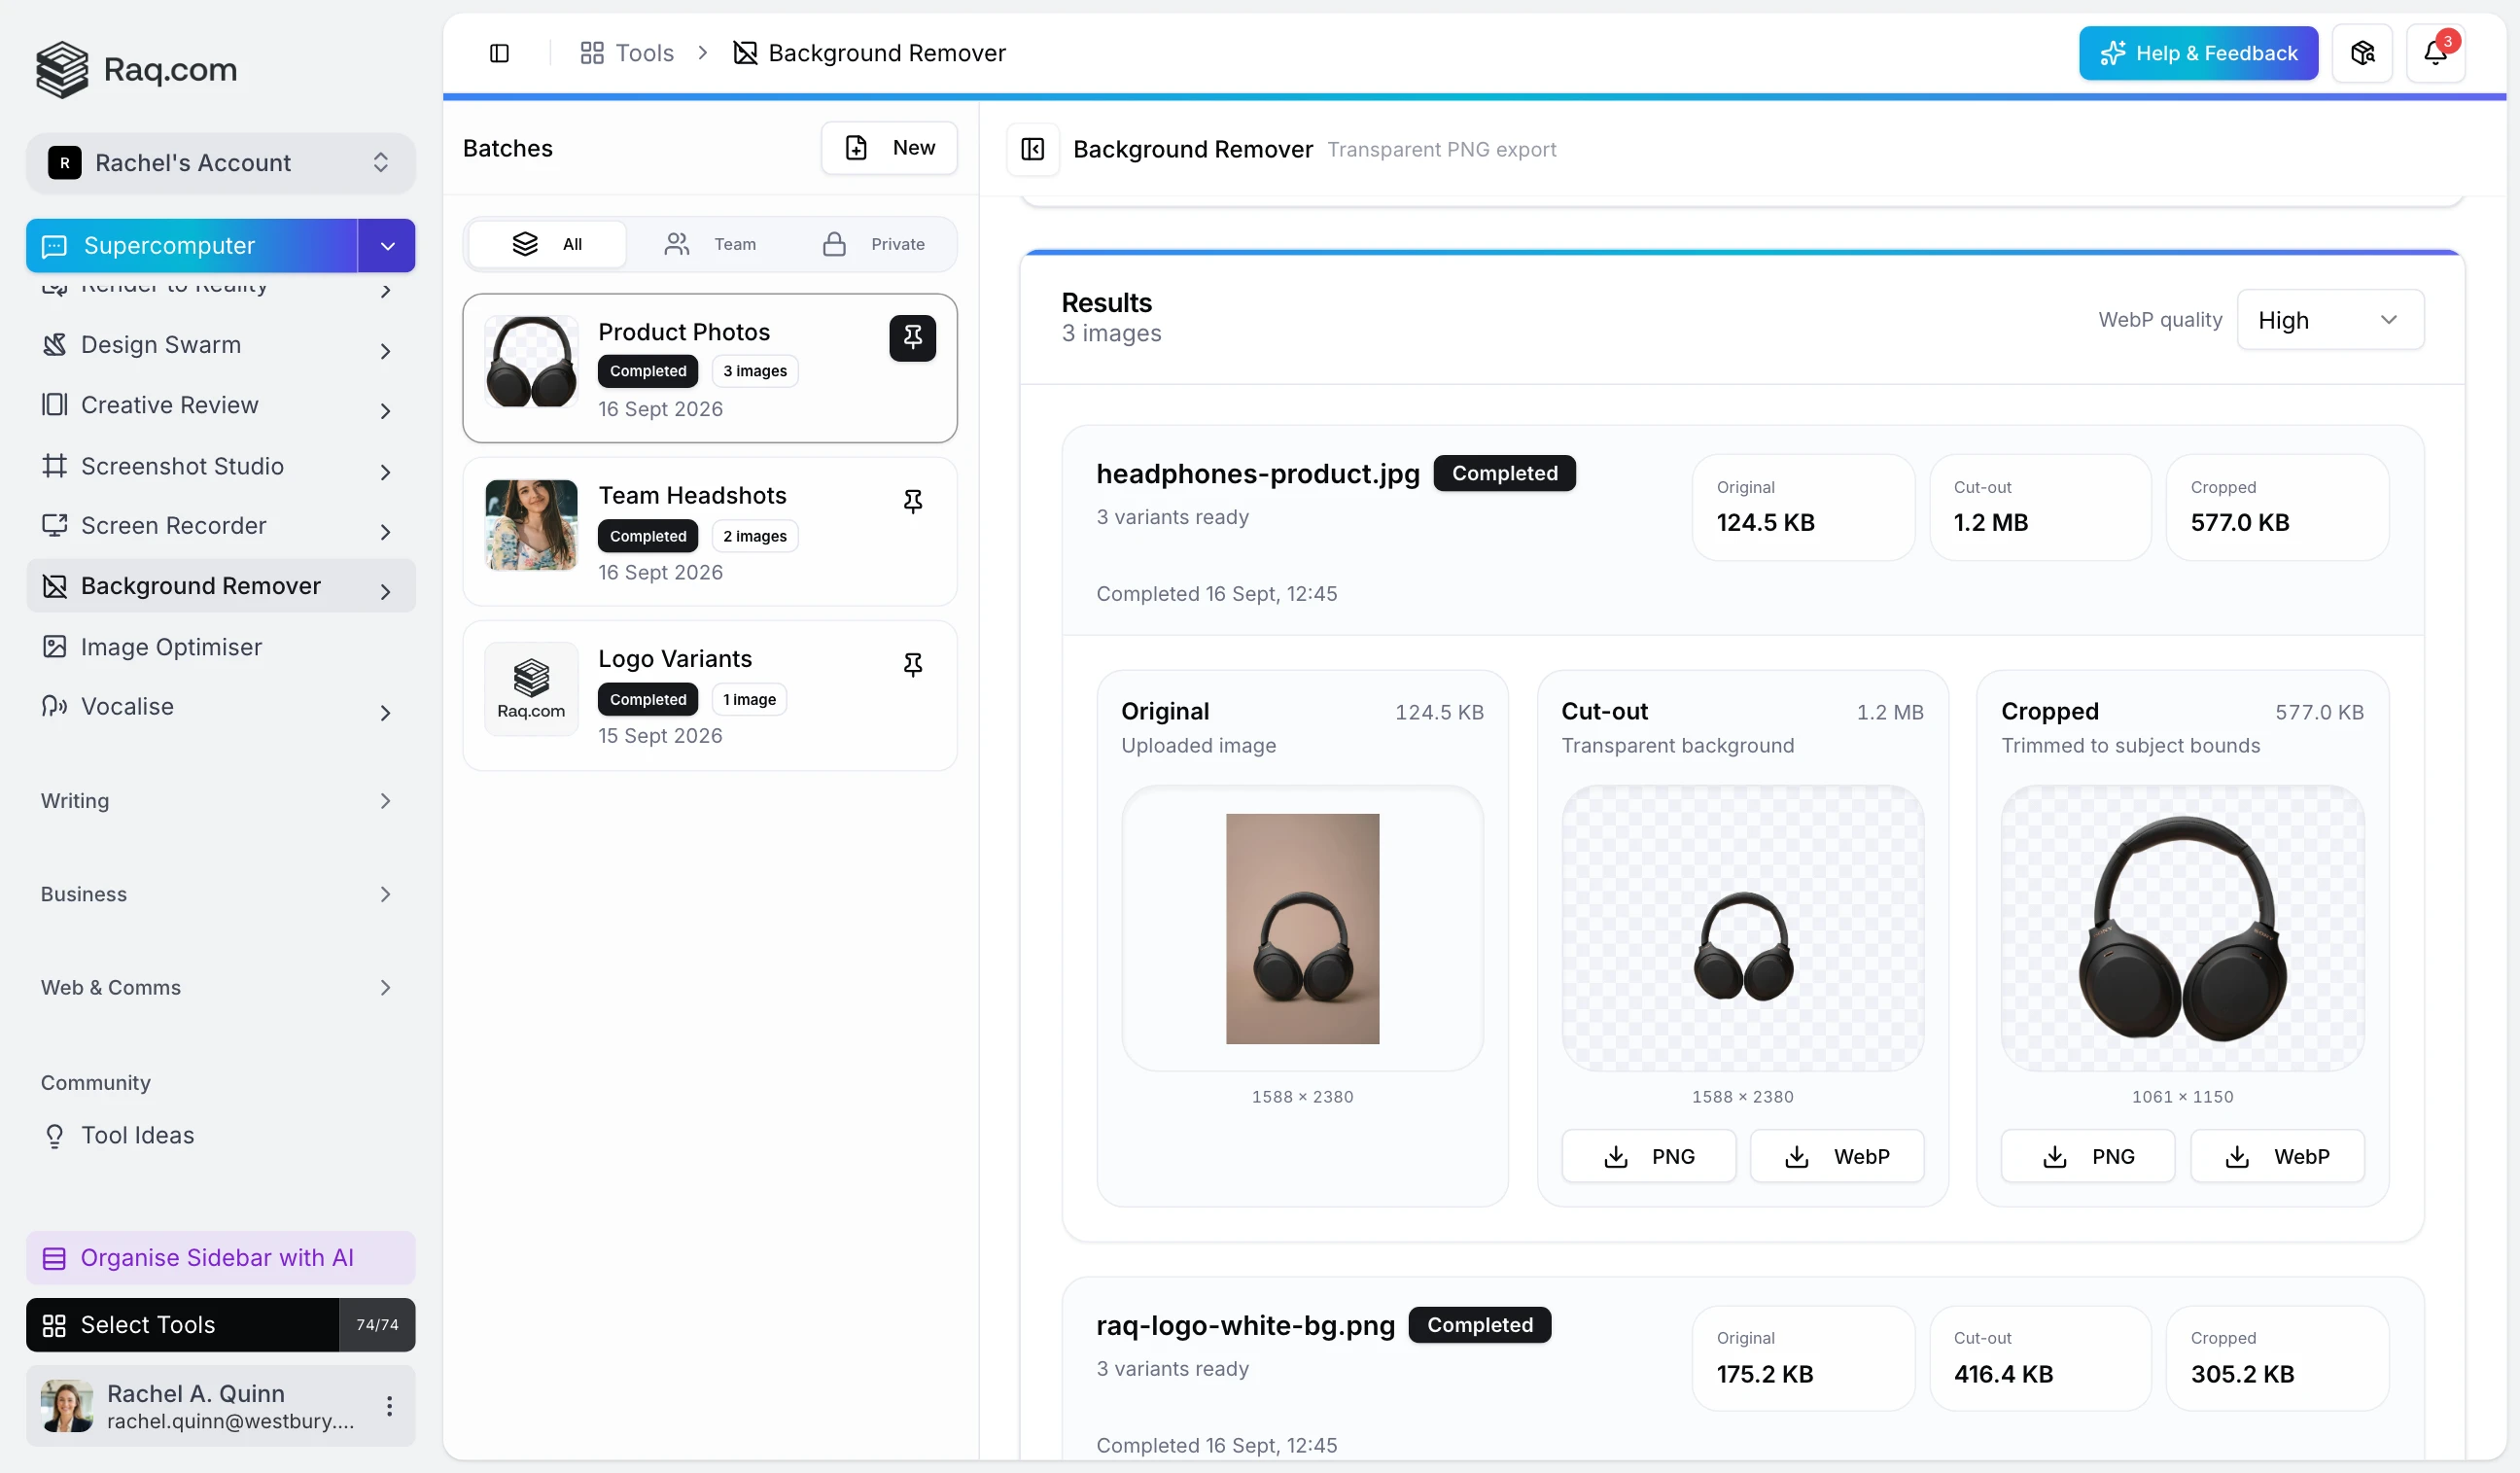Click Organise Sidebar with AI
Viewport: 2520px width, 1473px height.
tap(220, 1258)
